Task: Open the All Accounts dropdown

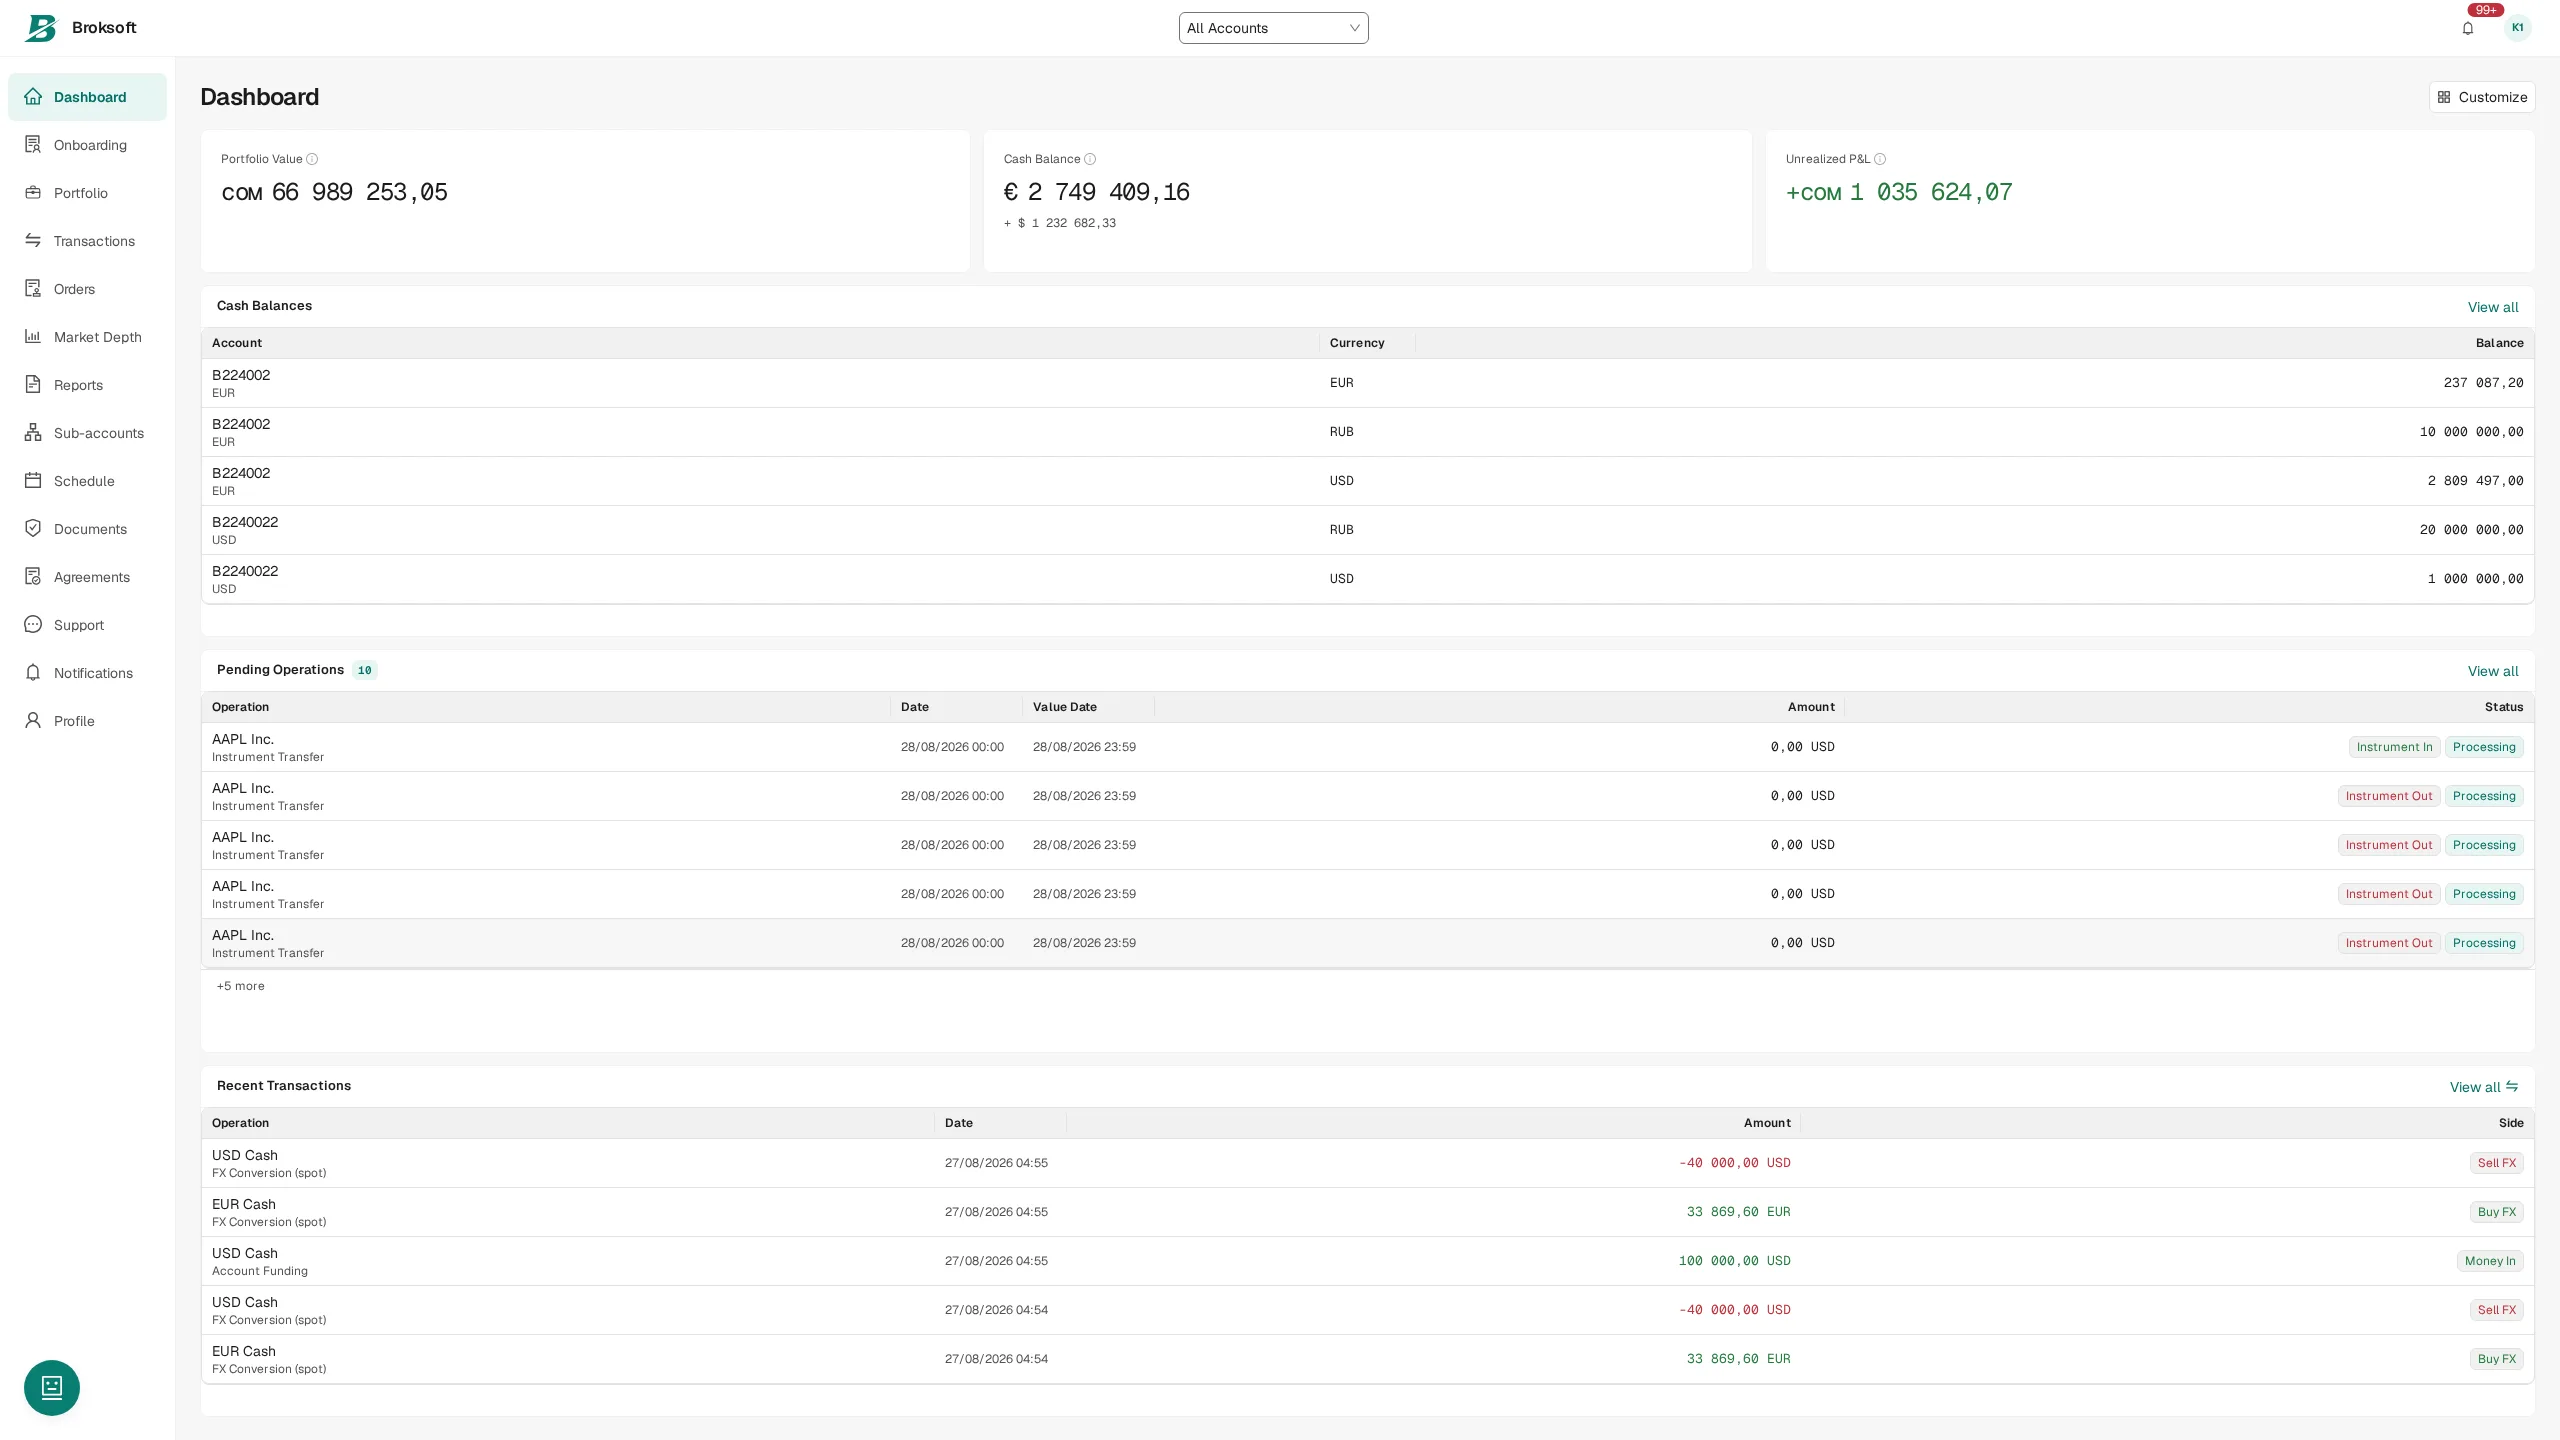Action: 1273,28
